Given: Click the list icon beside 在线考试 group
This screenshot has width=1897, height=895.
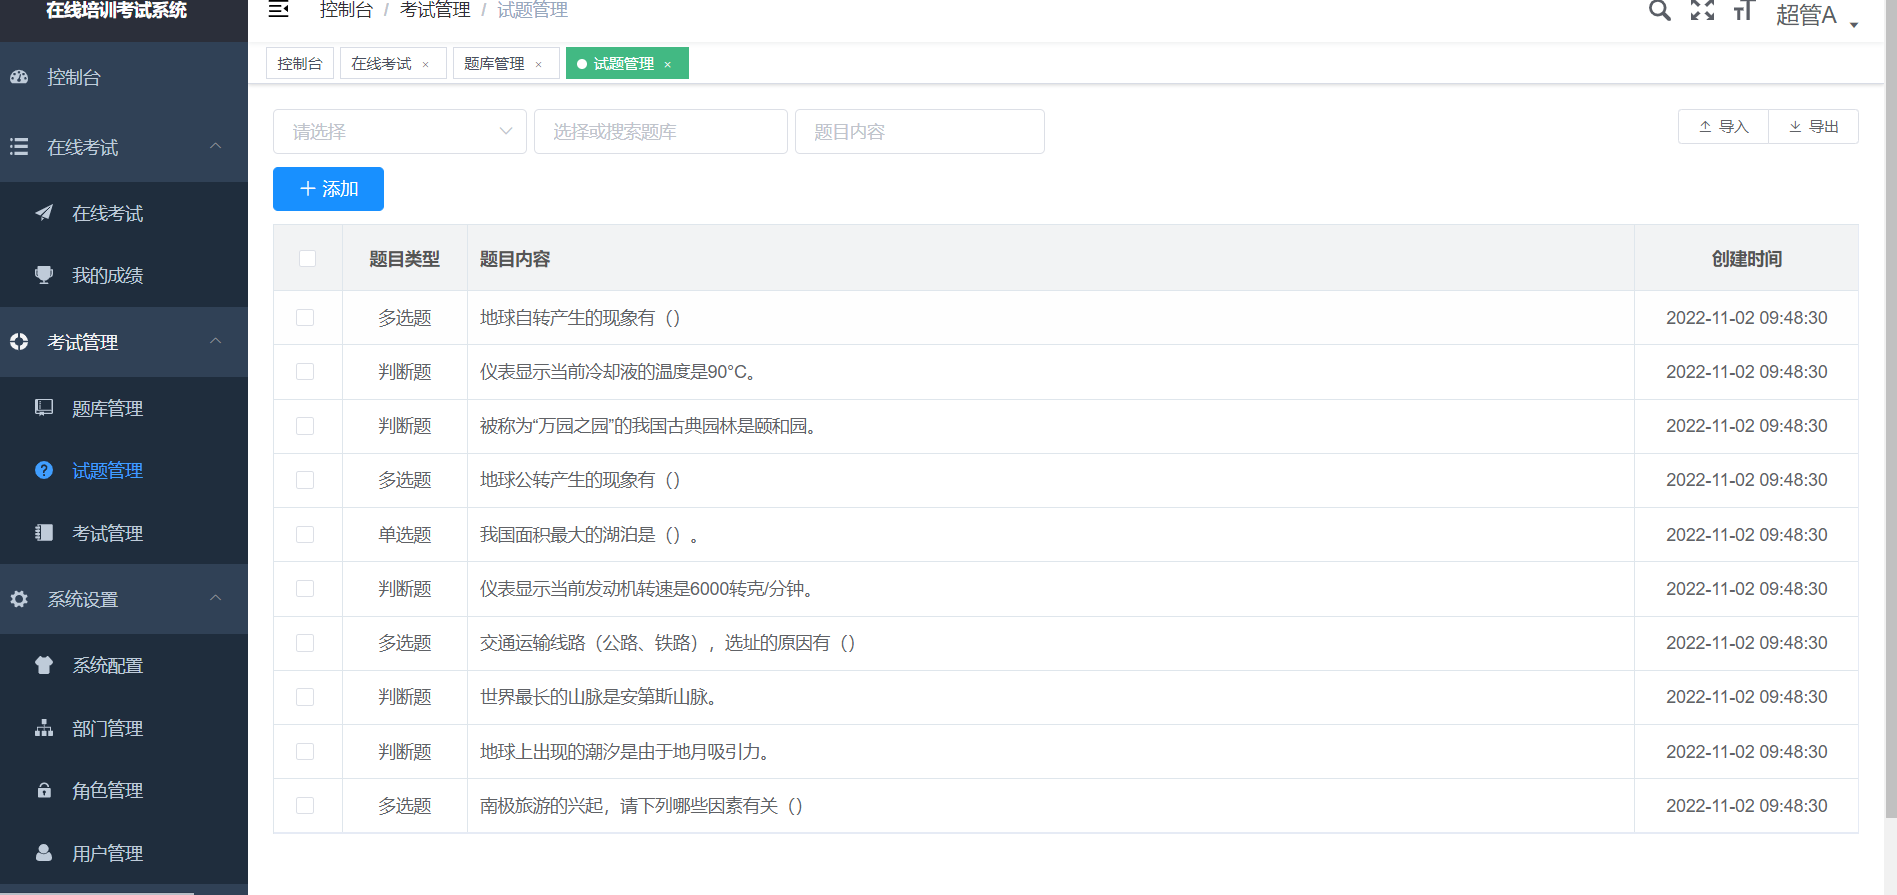Looking at the screenshot, I should pos(19,147).
